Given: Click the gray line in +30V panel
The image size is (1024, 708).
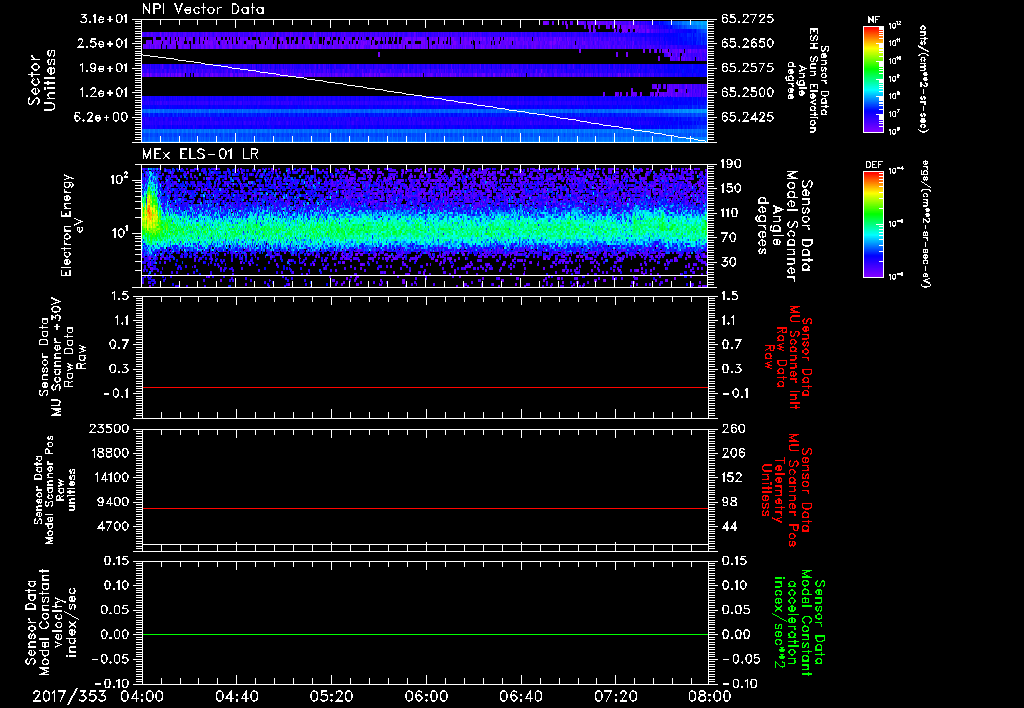Looking at the screenshot, I should [x=425, y=387].
